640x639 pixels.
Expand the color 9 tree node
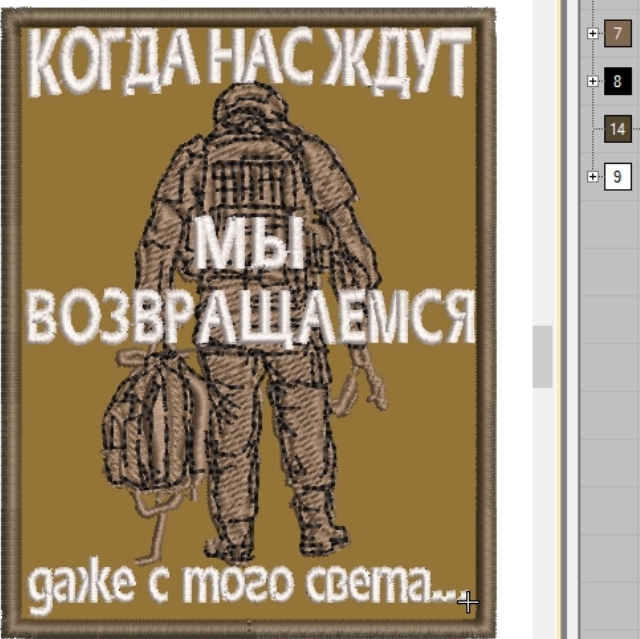[593, 177]
